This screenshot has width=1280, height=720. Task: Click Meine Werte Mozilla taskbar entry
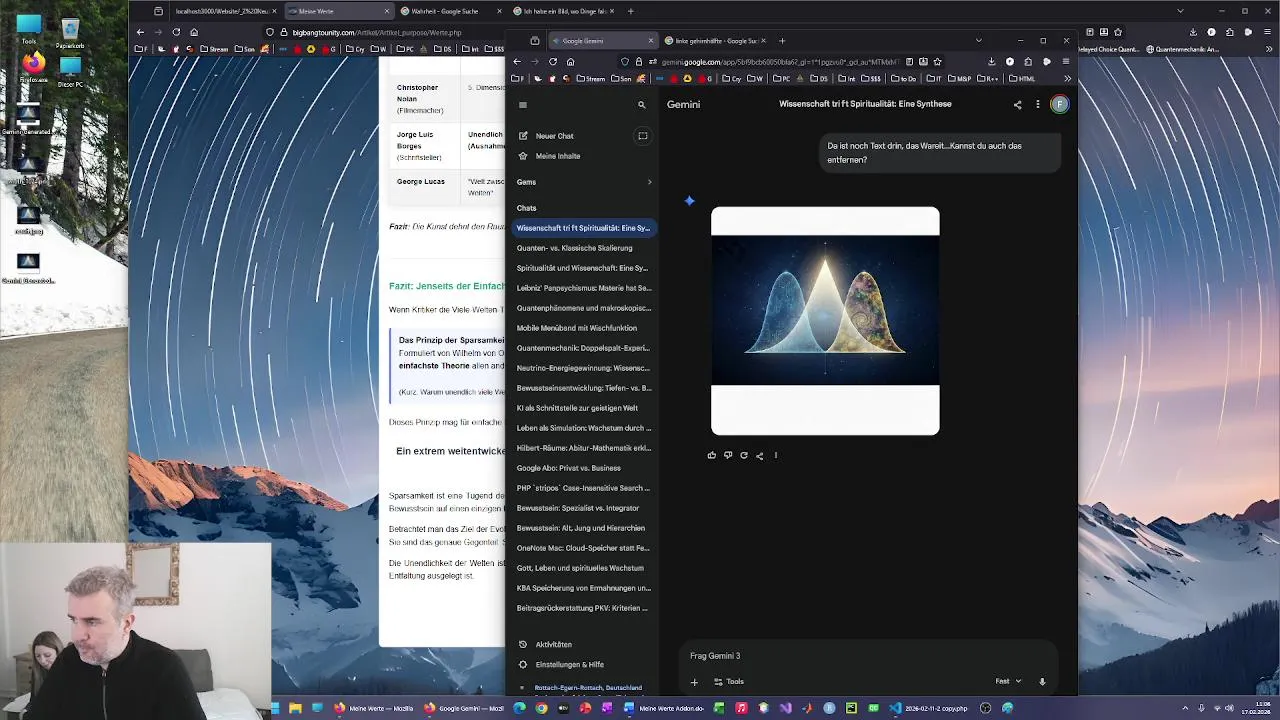(375, 708)
